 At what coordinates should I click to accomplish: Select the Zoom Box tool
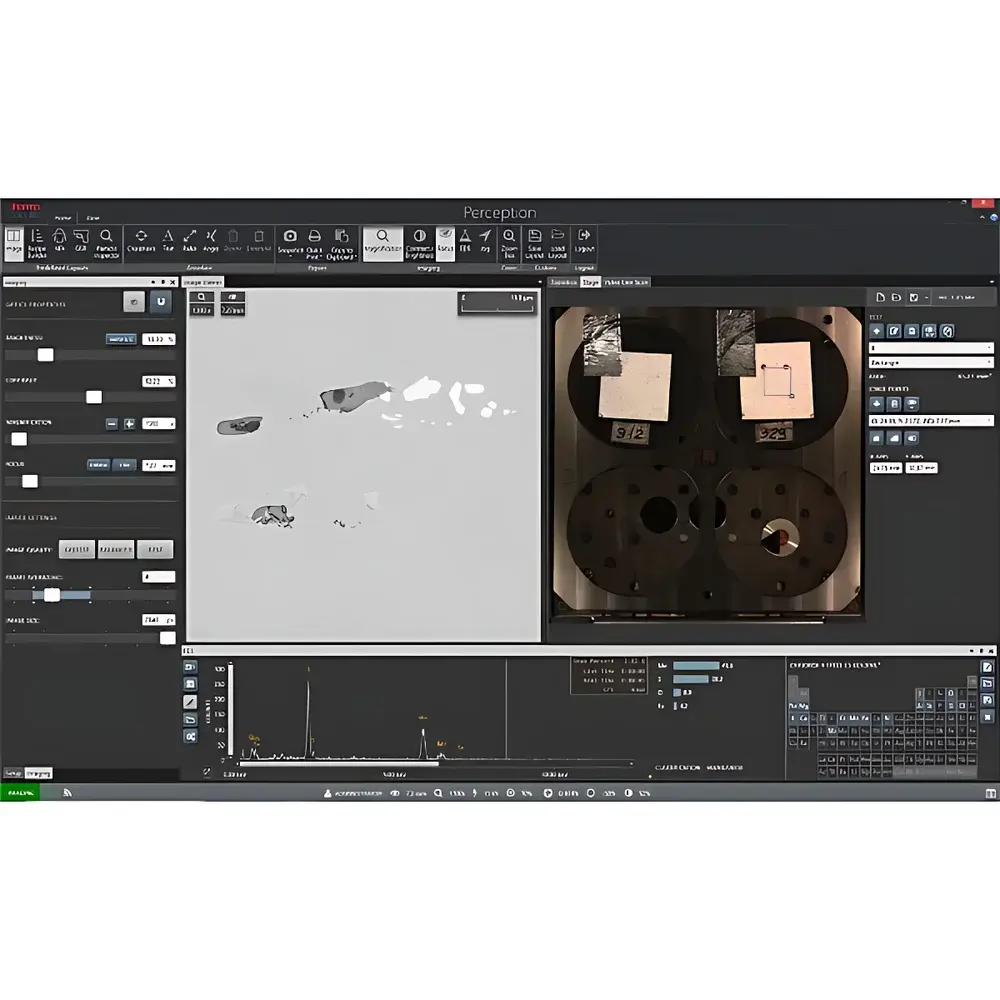coord(509,242)
